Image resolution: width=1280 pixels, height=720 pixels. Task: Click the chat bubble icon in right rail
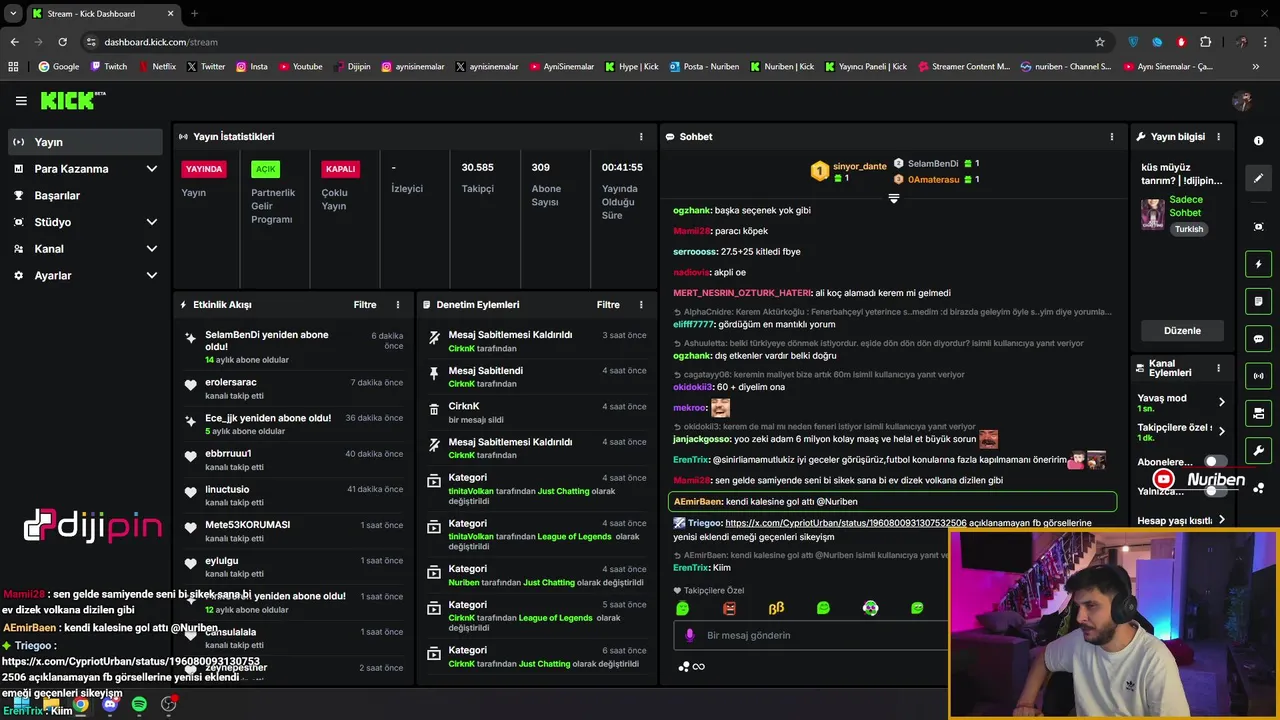click(x=1259, y=339)
